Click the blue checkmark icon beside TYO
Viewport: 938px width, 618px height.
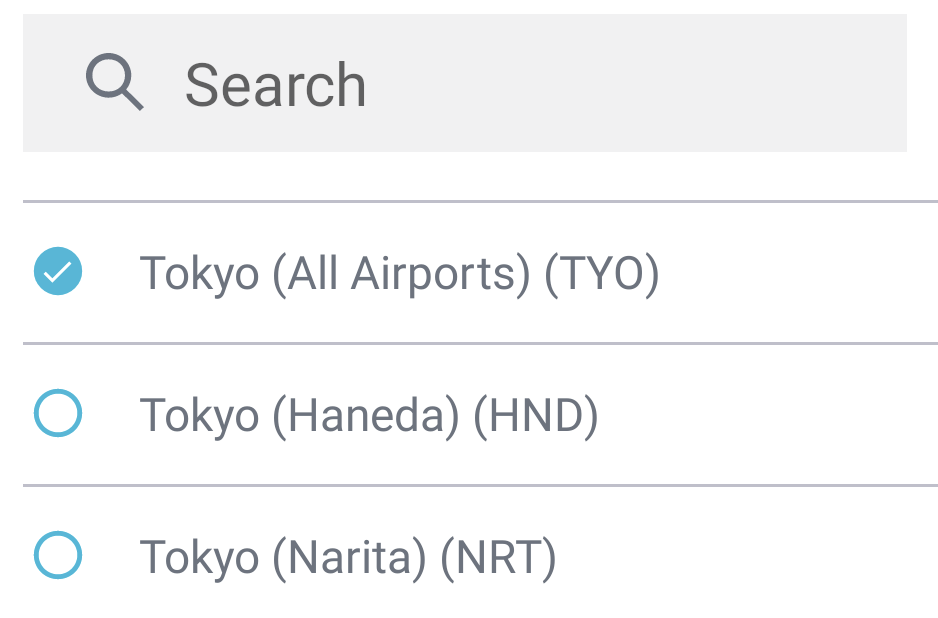(x=58, y=271)
